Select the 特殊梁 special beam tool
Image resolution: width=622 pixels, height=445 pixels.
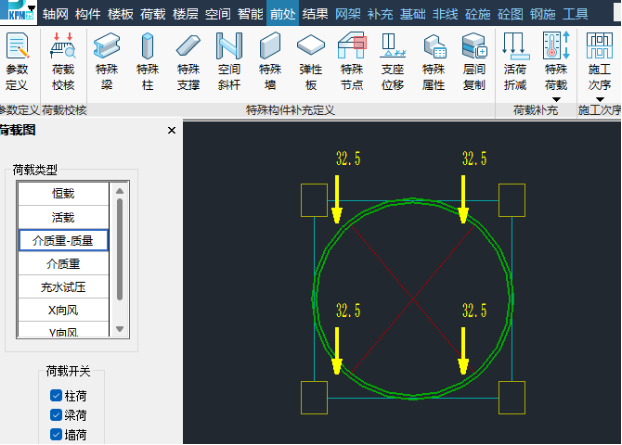tap(106, 60)
